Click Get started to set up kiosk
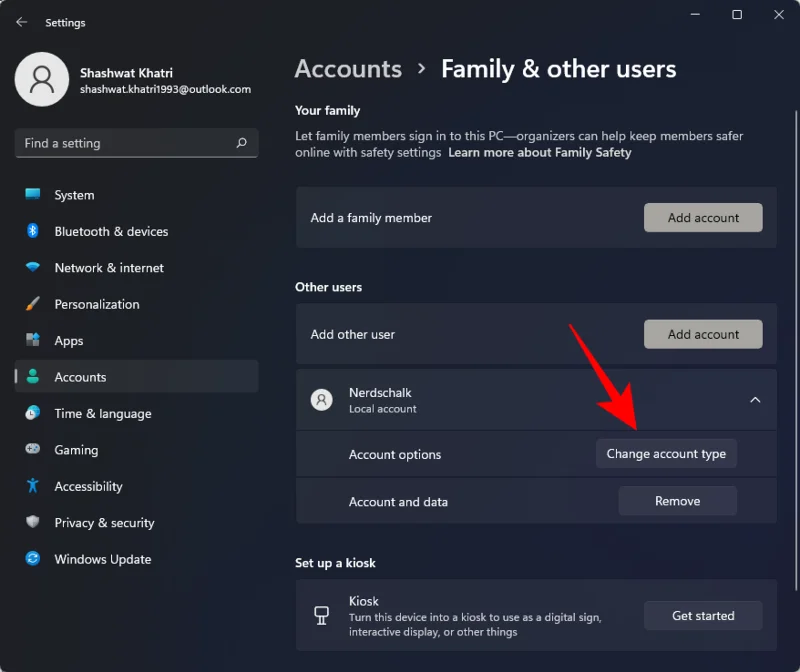This screenshot has width=800, height=672. coord(703,615)
